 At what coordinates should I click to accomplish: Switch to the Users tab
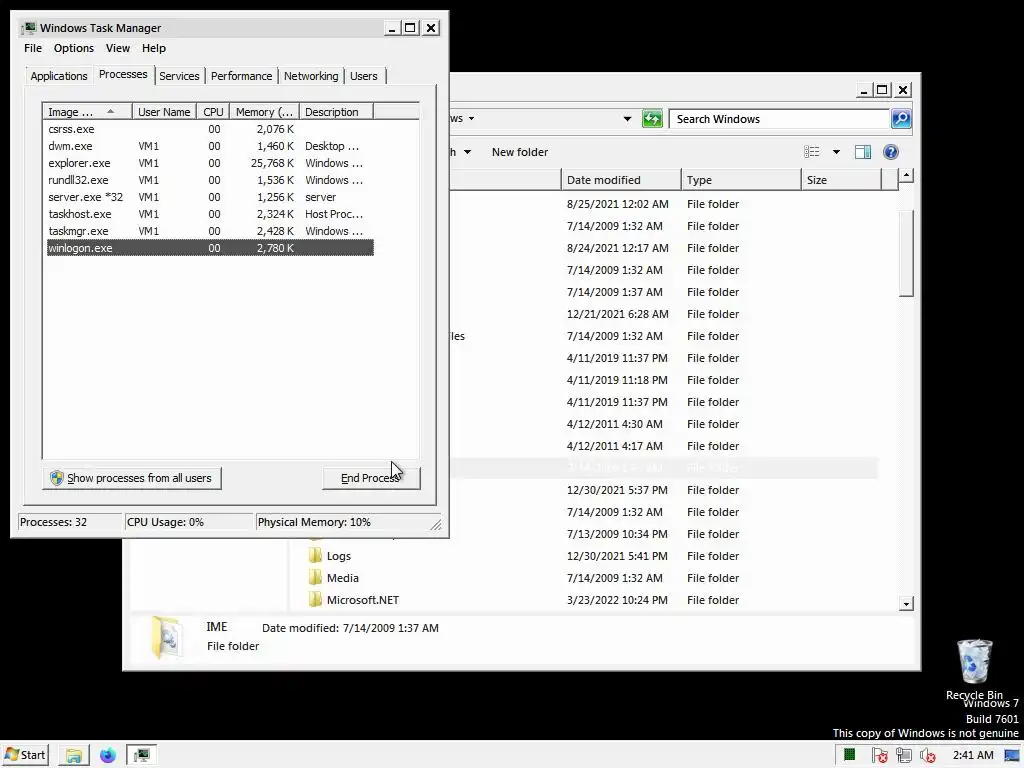364,76
